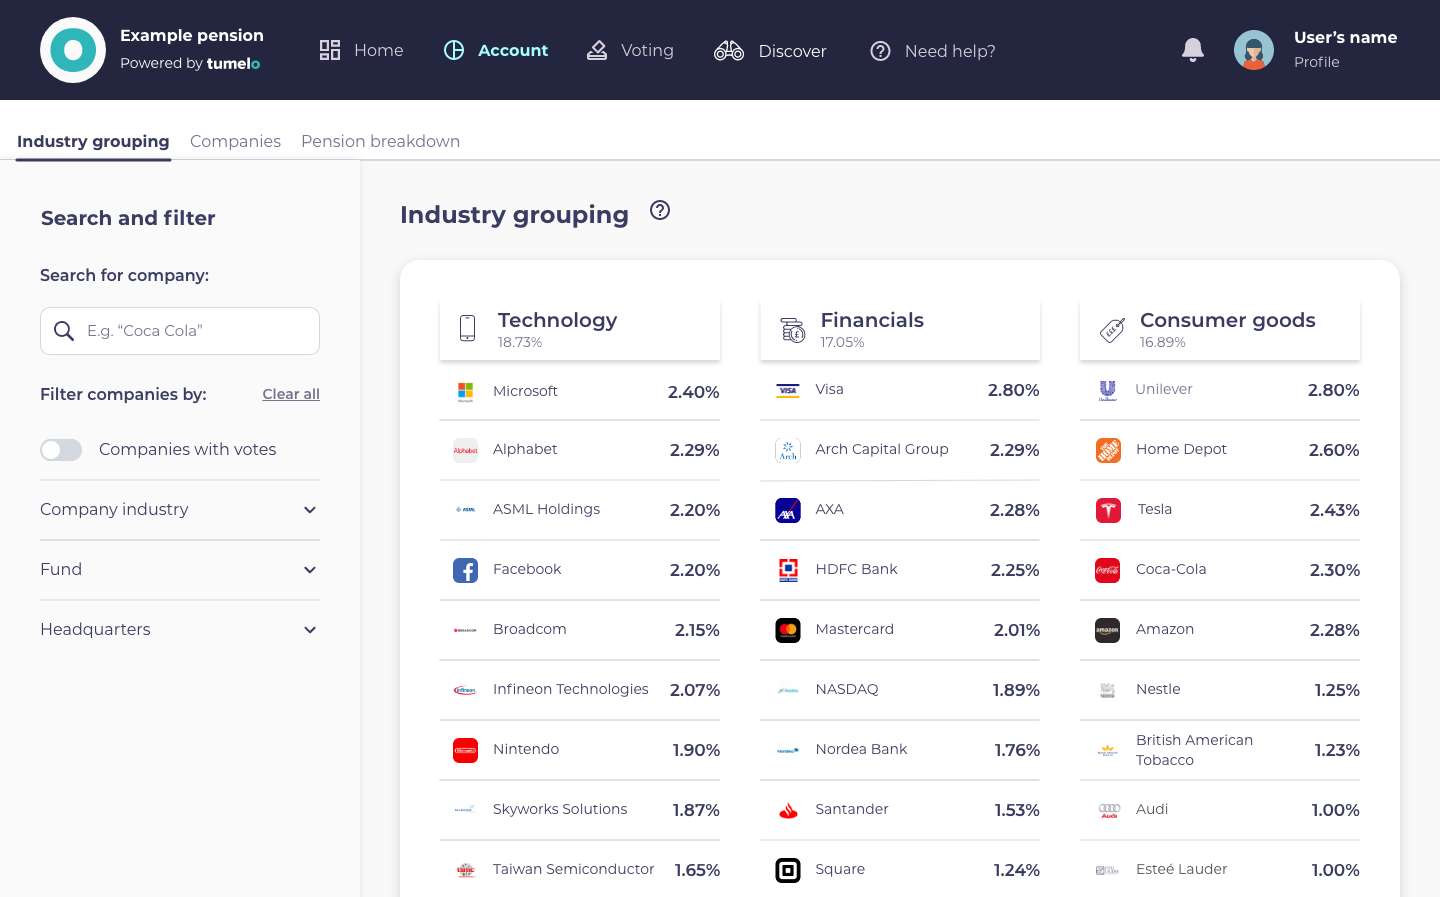The width and height of the screenshot is (1440, 897).
Task: Click the AXA logo icon
Action: coord(788,510)
